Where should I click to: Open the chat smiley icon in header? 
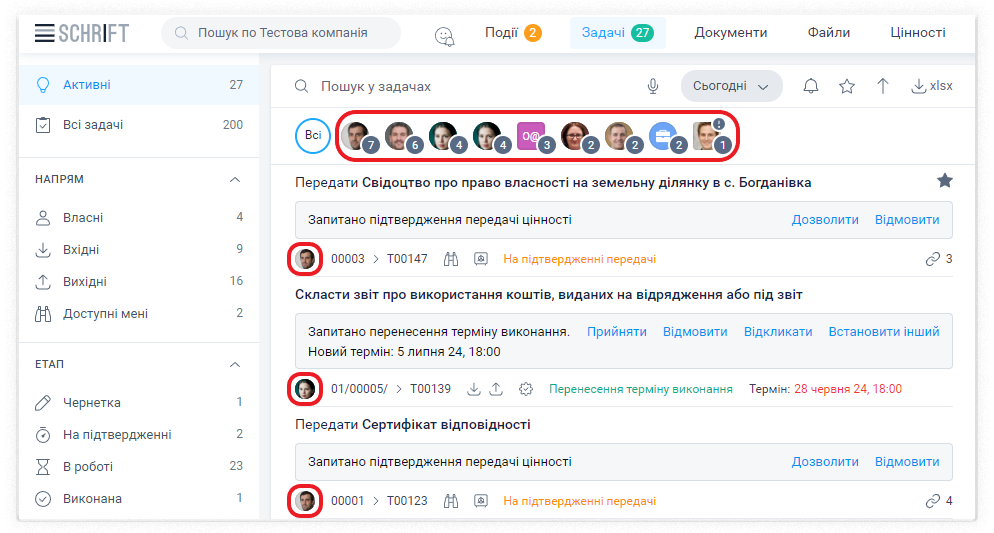(x=445, y=35)
